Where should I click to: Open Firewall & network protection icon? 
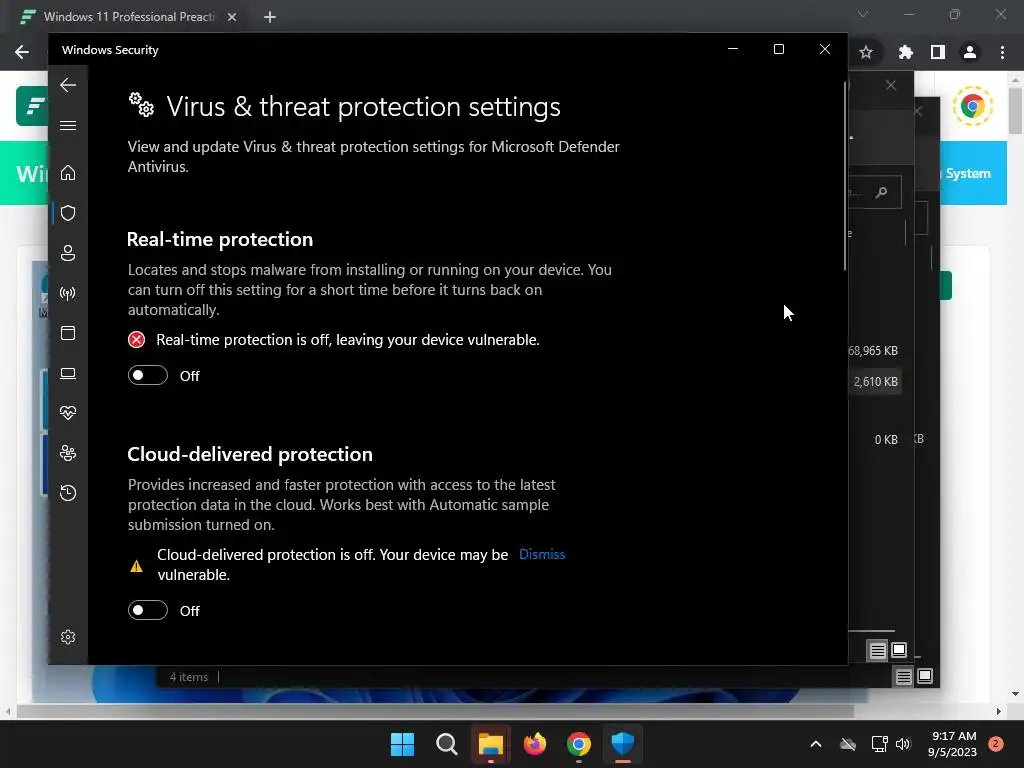(x=68, y=293)
